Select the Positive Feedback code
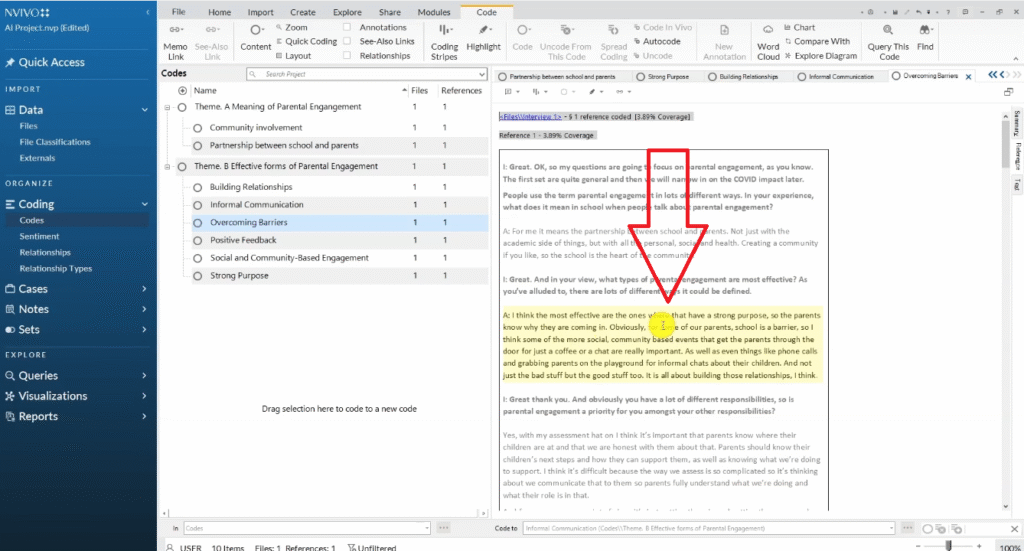Screen dimensions: 1024x551 (243, 240)
